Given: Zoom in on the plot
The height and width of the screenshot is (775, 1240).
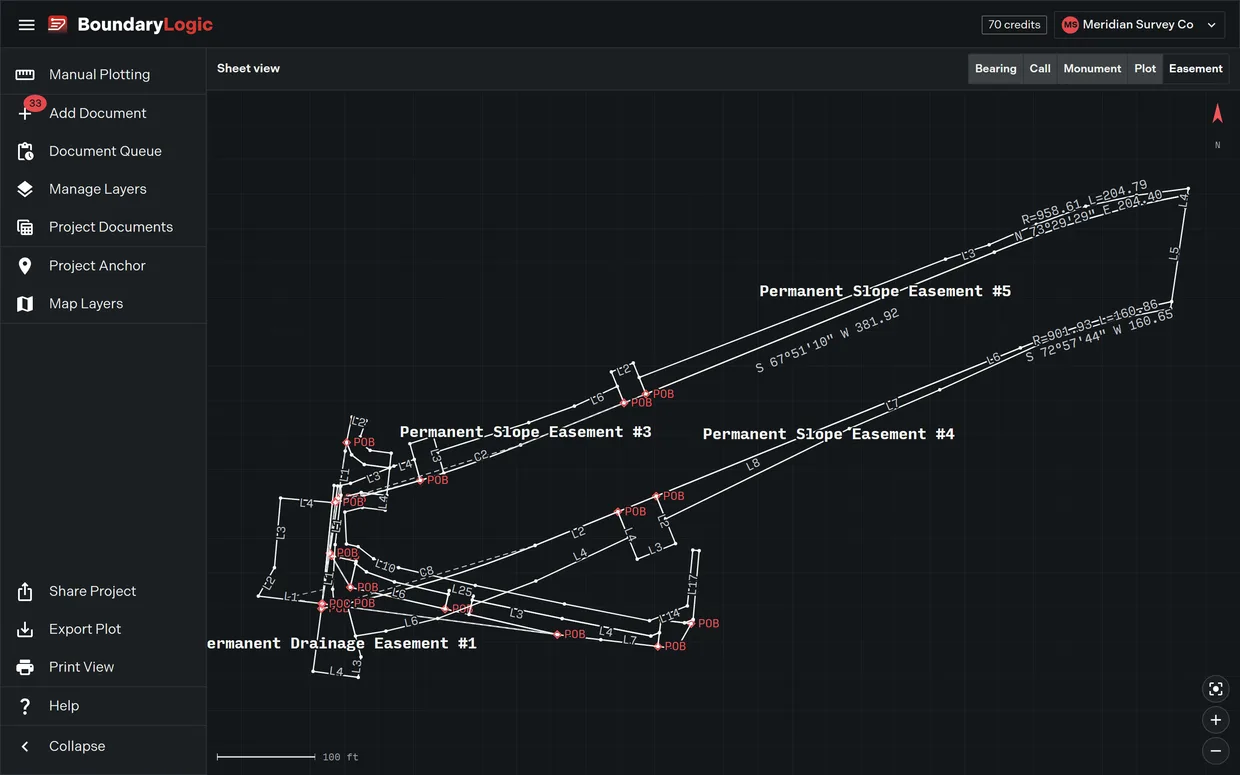Looking at the screenshot, I should point(1216,720).
